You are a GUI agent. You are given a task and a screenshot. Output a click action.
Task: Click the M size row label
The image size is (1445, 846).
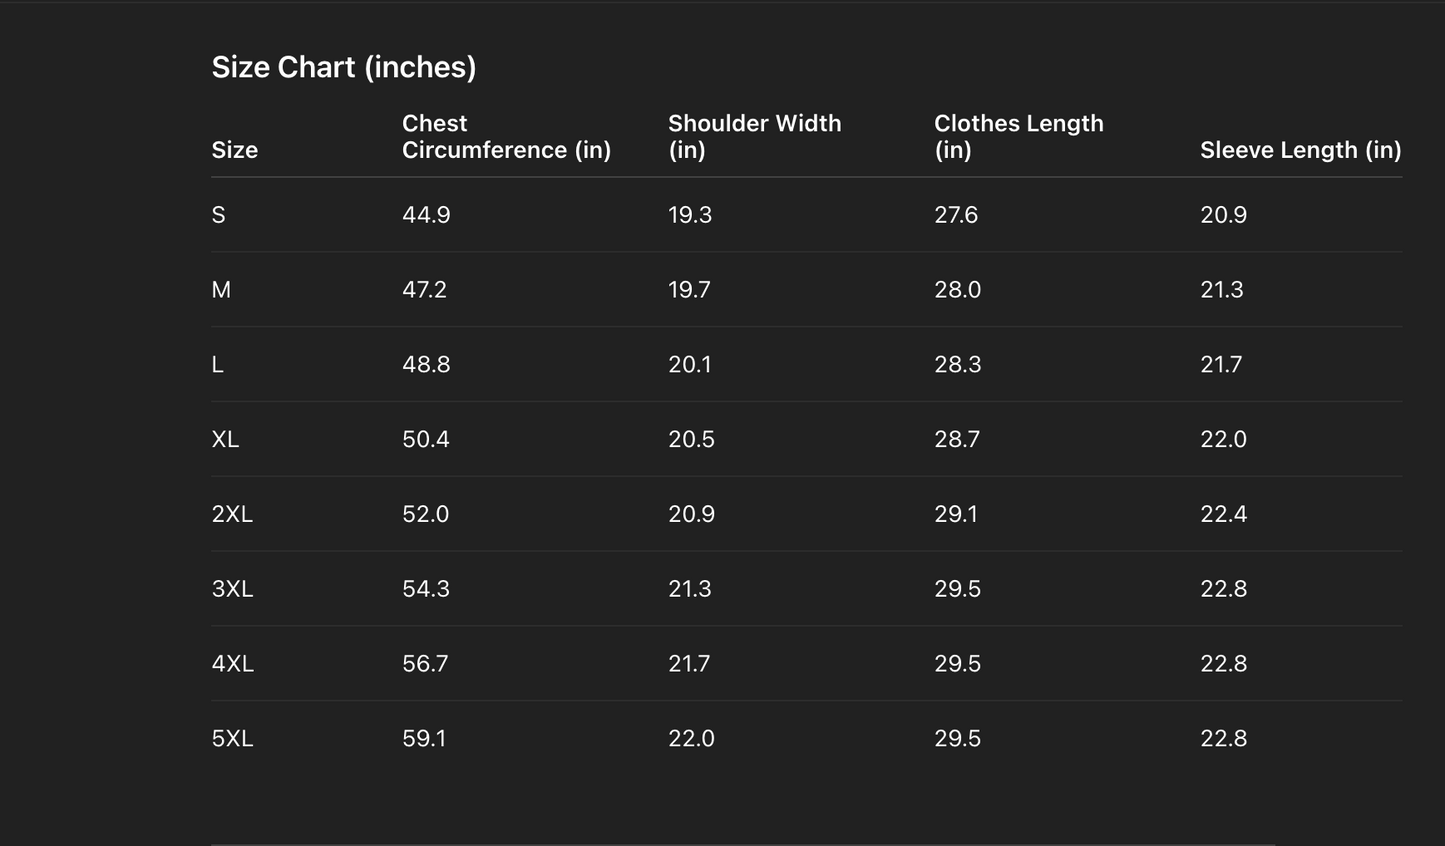[221, 290]
